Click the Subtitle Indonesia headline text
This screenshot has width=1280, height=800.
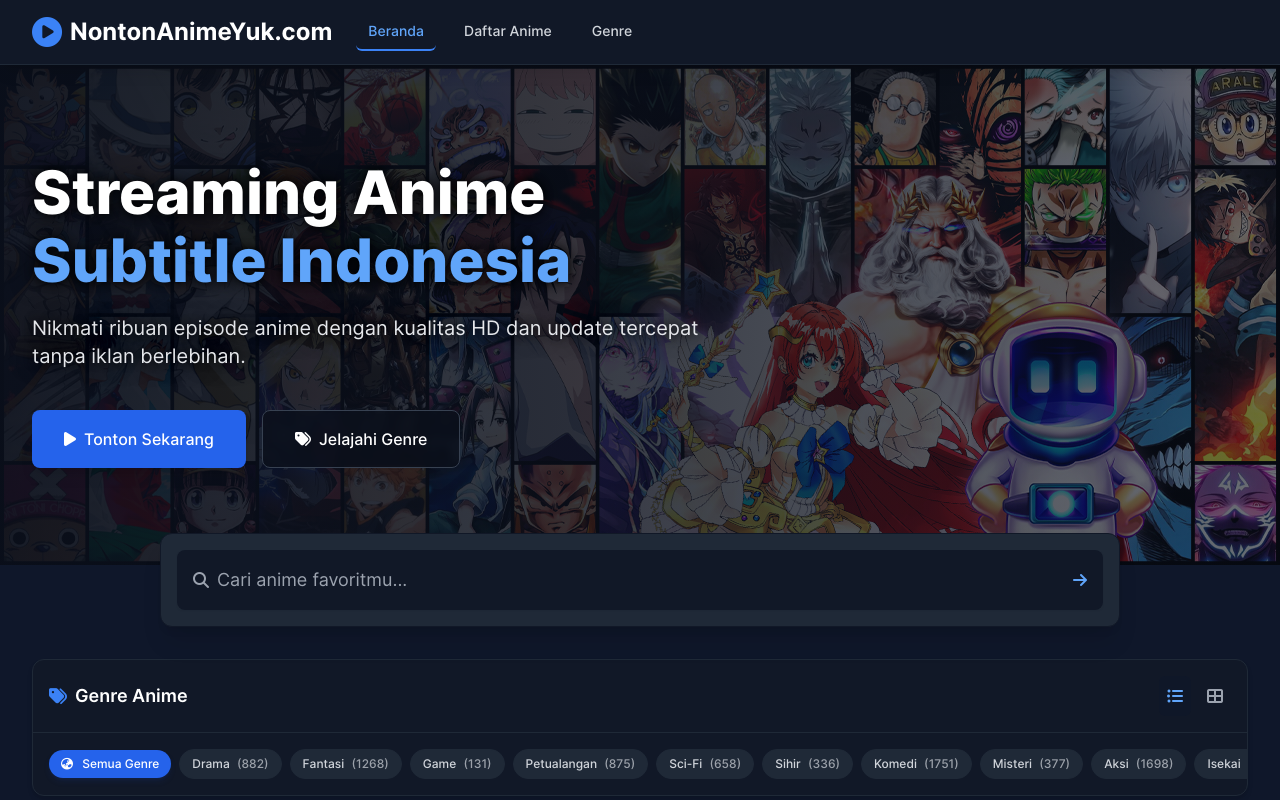coord(301,260)
